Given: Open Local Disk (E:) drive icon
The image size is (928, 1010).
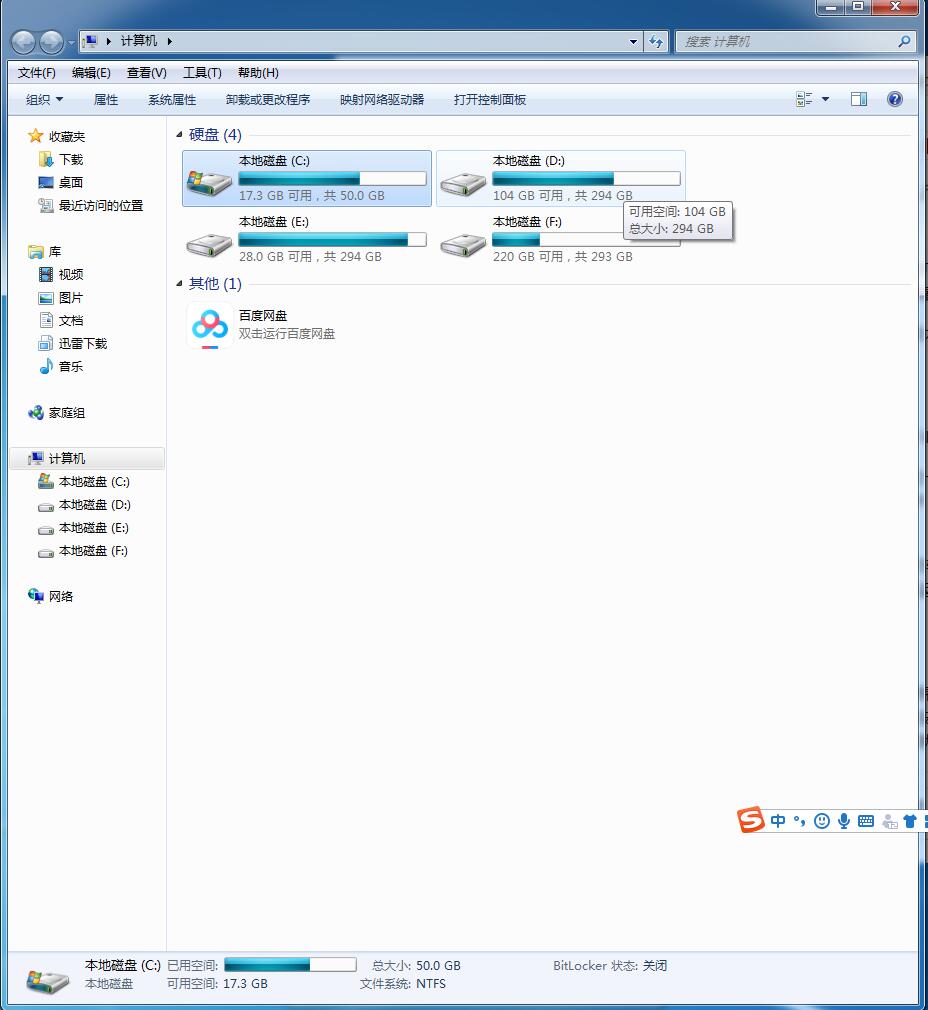Looking at the screenshot, I should tap(209, 244).
